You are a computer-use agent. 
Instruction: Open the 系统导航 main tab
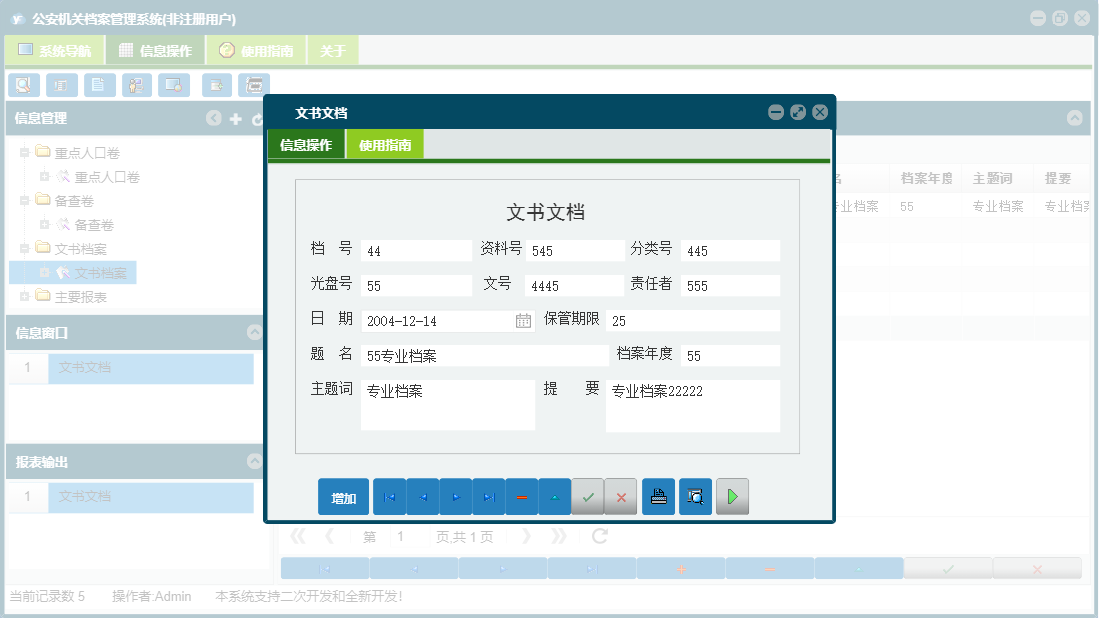coord(55,50)
